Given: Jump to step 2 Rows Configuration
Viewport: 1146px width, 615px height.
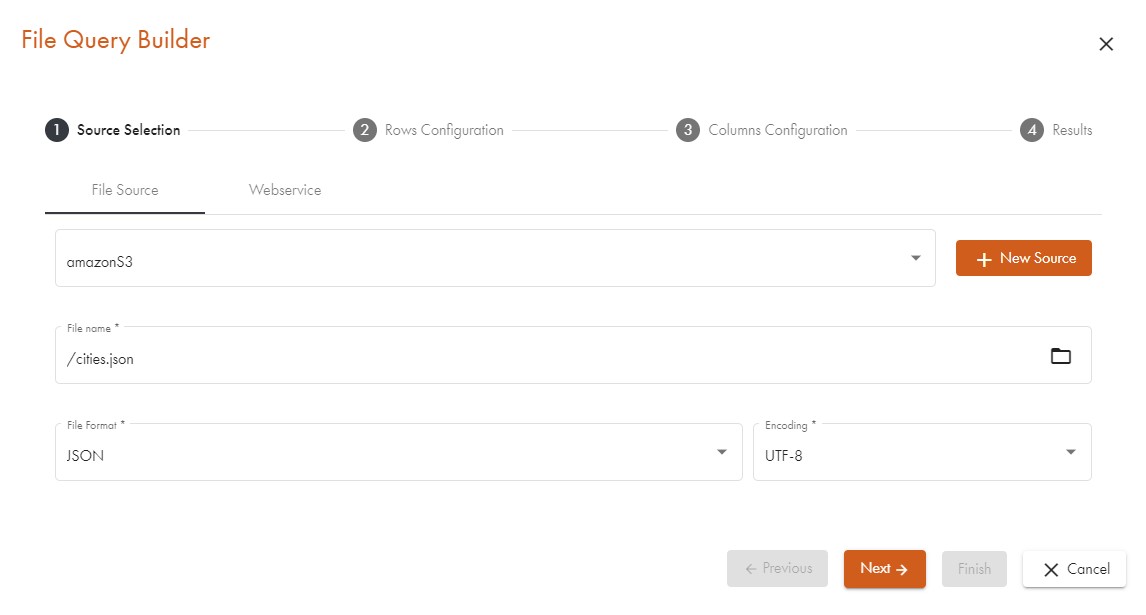Looking at the screenshot, I should 429,130.
